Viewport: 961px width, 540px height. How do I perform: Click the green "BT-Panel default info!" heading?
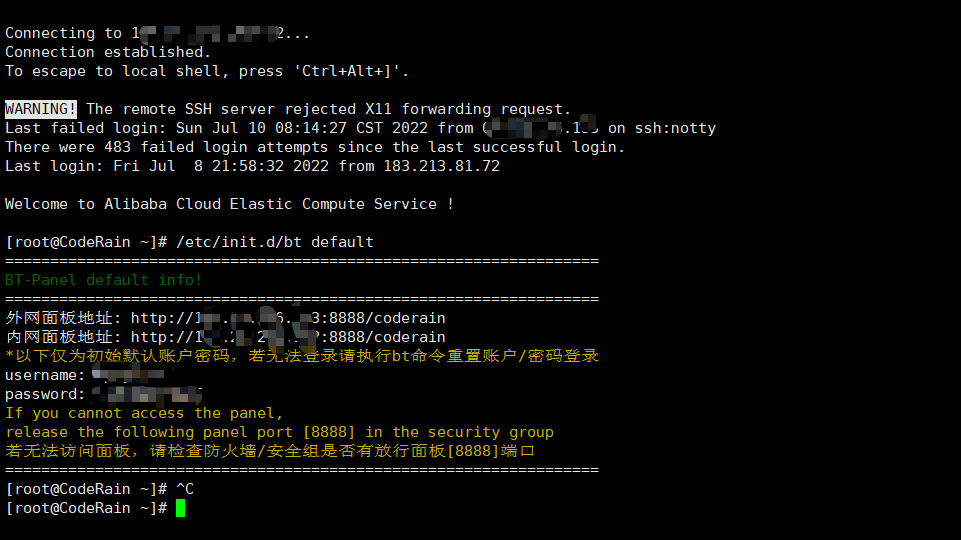pos(104,280)
